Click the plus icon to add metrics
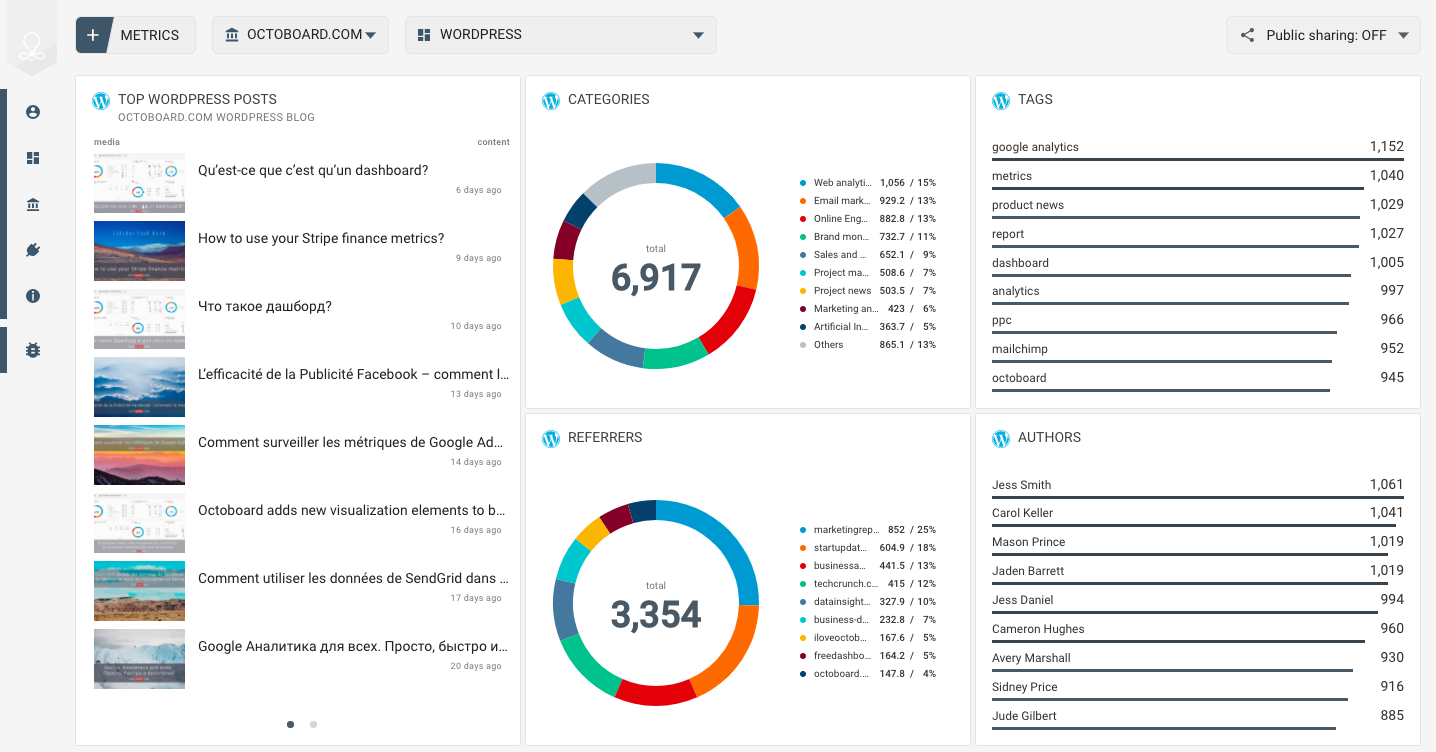Screen dimensions: 1436x752 coord(93,35)
